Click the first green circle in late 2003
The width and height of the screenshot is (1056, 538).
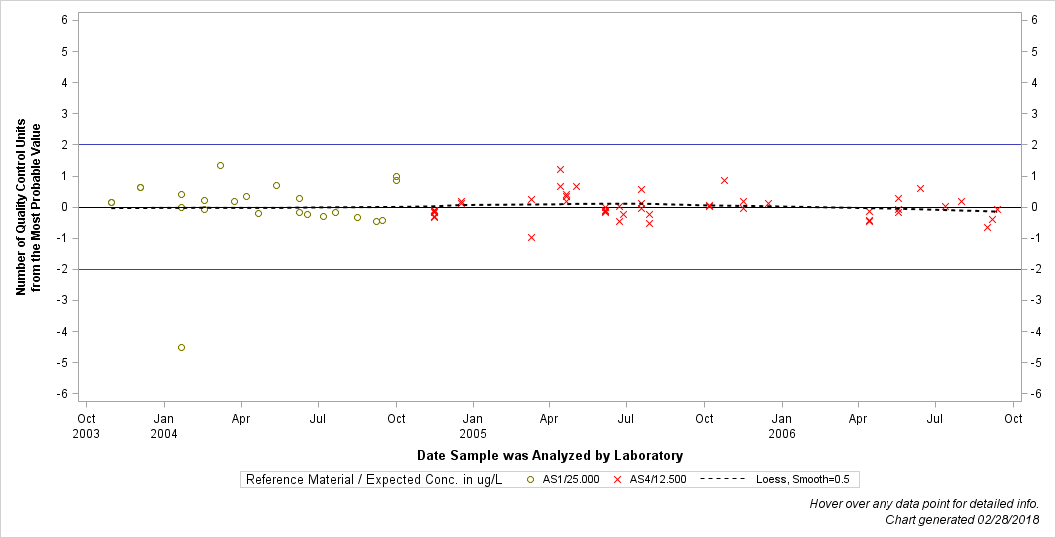tap(111, 202)
